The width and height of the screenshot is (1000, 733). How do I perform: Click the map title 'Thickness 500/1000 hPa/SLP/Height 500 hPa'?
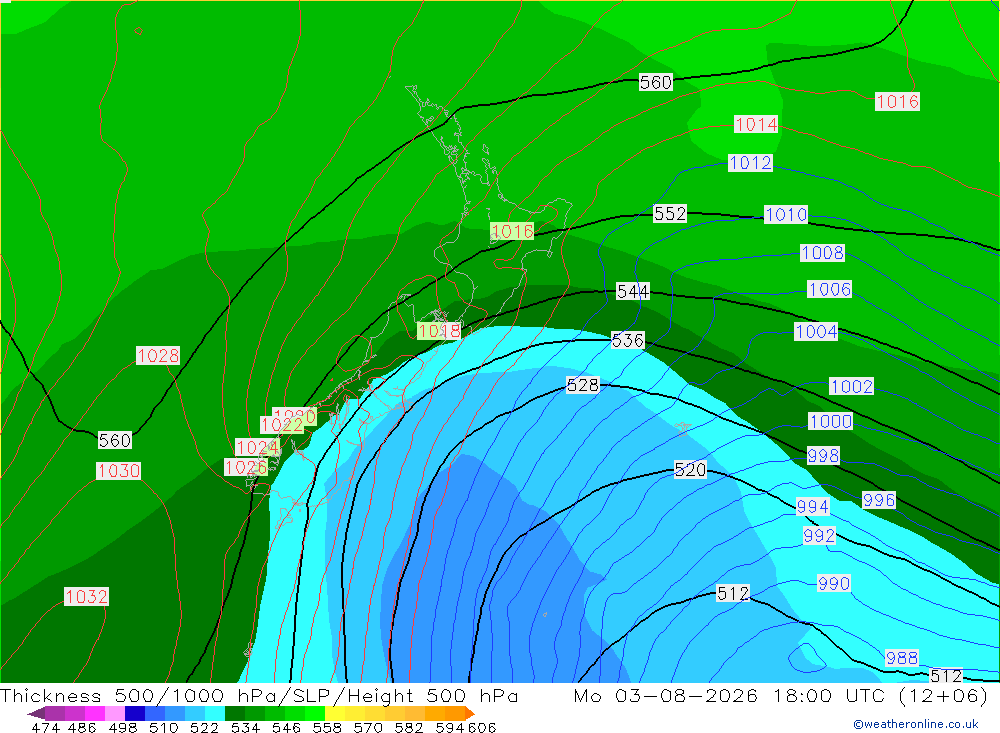[259, 695]
